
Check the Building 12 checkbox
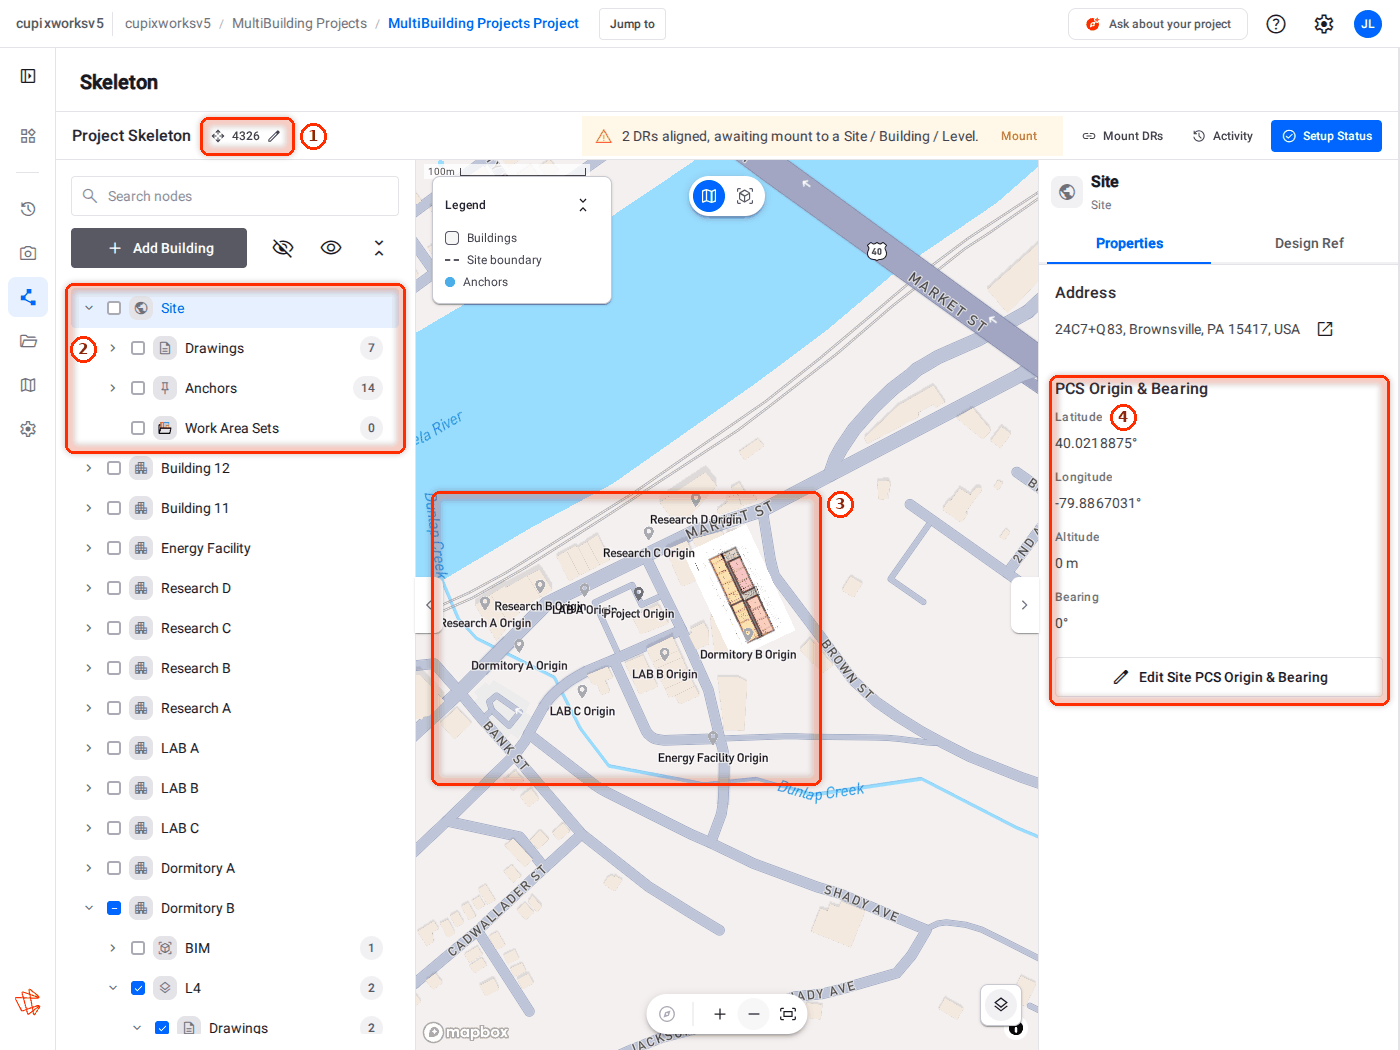pos(114,468)
